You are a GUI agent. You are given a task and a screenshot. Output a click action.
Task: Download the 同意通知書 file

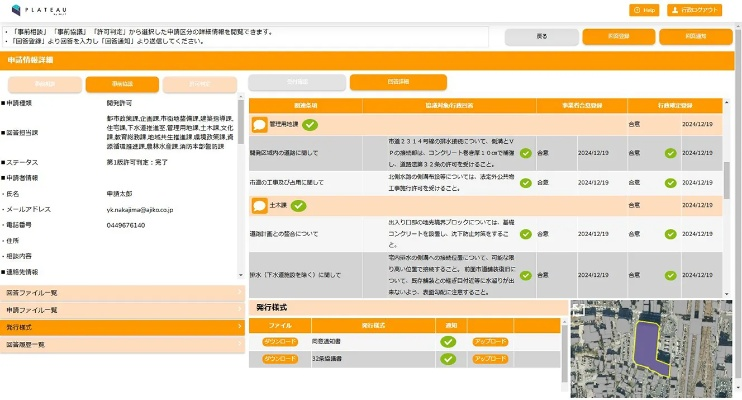pyautogui.click(x=280, y=341)
